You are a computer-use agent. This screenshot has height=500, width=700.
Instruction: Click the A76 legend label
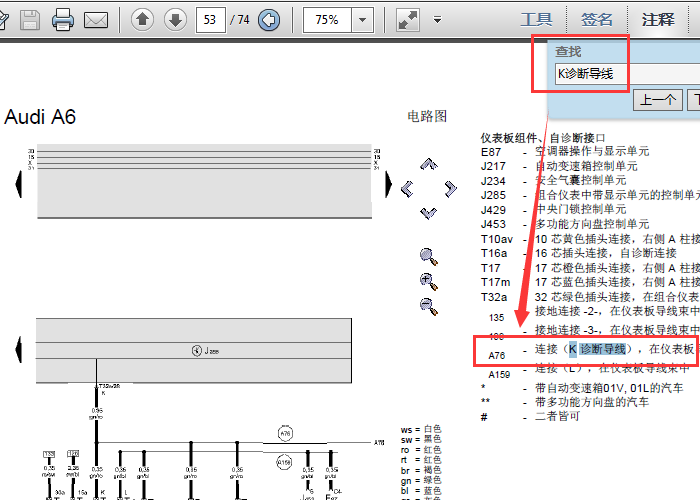click(496, 356)
